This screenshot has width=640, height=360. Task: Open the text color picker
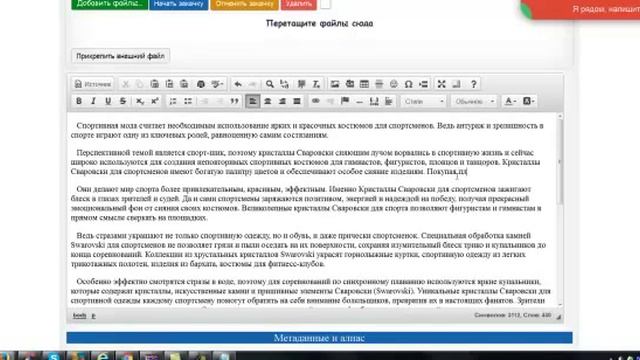tap(510, 101)
